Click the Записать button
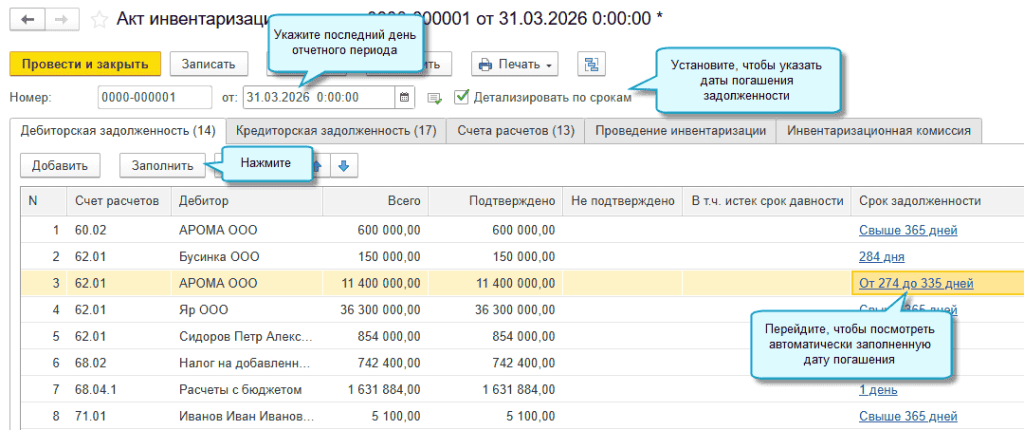 tap(208, 63)
